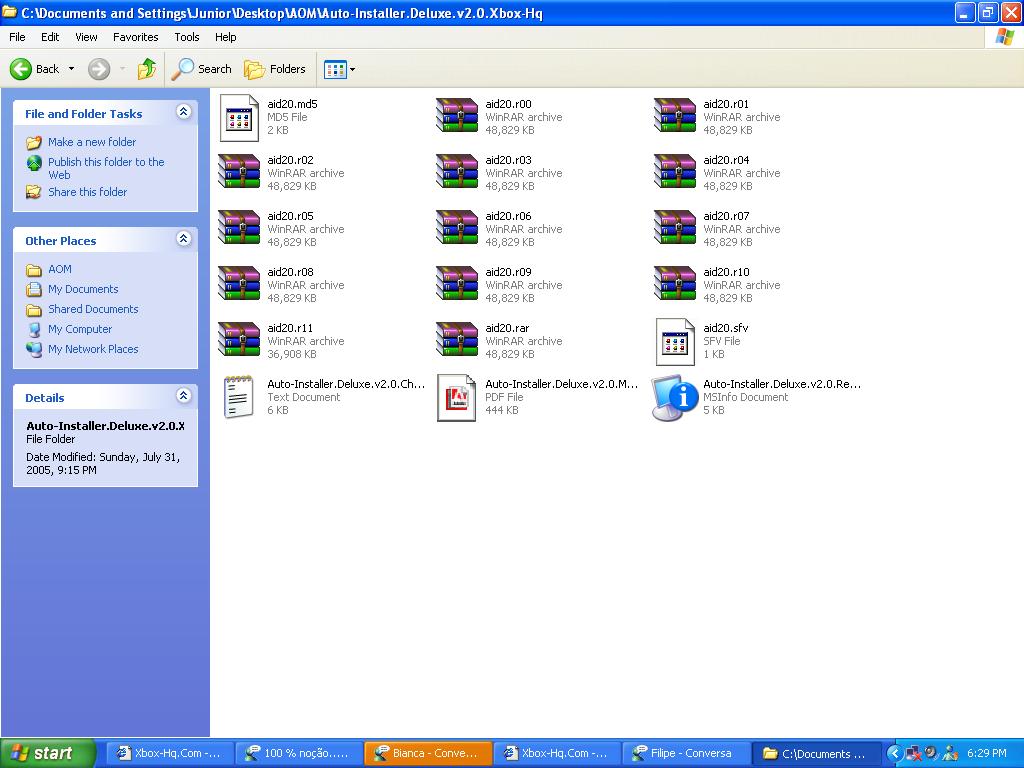Click C:\Documents taskbar button

tap(814, 754)
